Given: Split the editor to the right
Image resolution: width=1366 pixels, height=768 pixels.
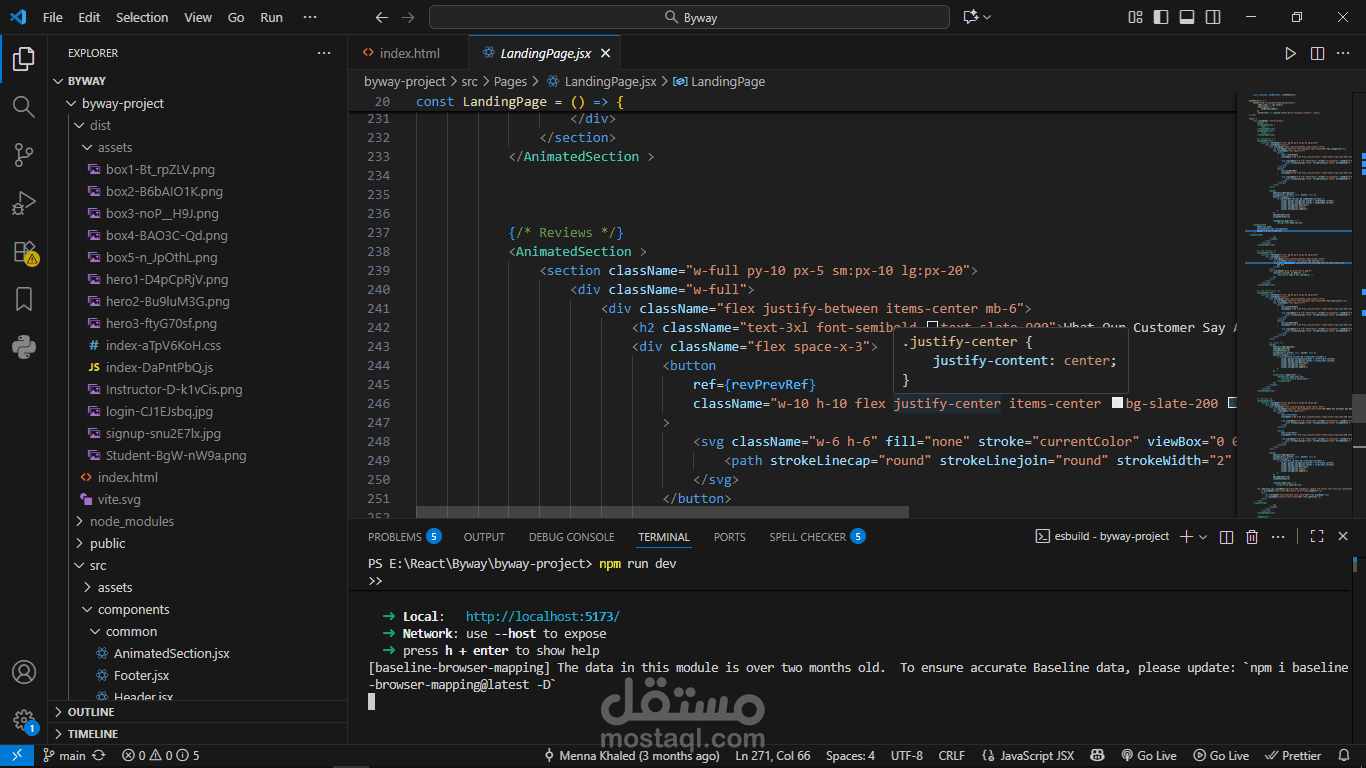Looking at the screenshot, I should pos(1317,53).
